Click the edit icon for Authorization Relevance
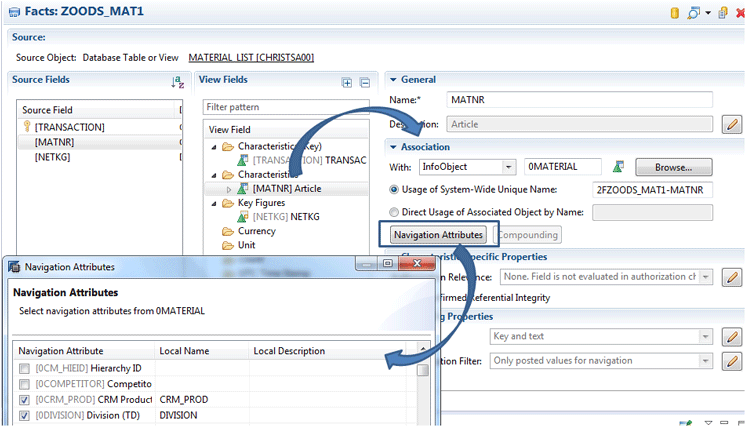The image size is (745, 426). tap(732, 276)
